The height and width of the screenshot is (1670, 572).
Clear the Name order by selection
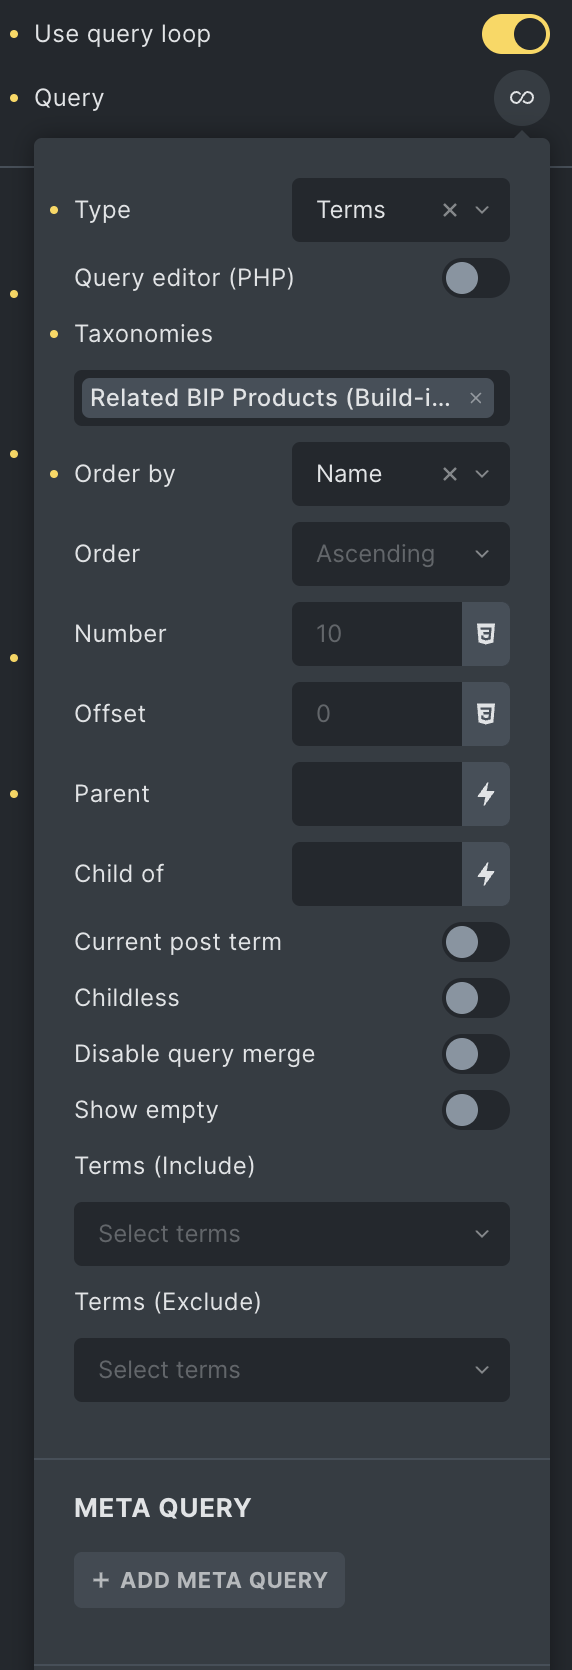450,474
